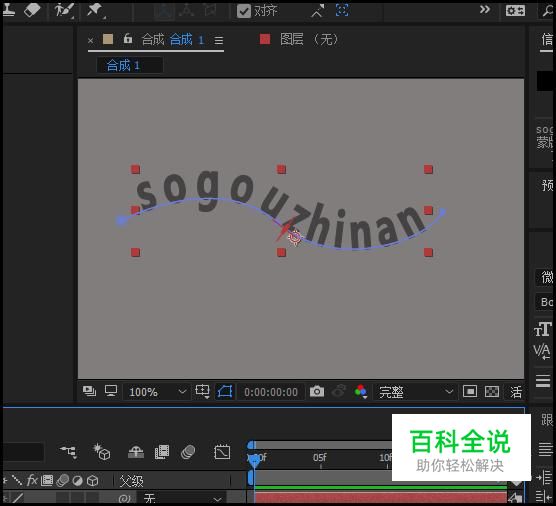Click the timeline search field
This screenshot has width=556, height=506.
tap(23, 452)
